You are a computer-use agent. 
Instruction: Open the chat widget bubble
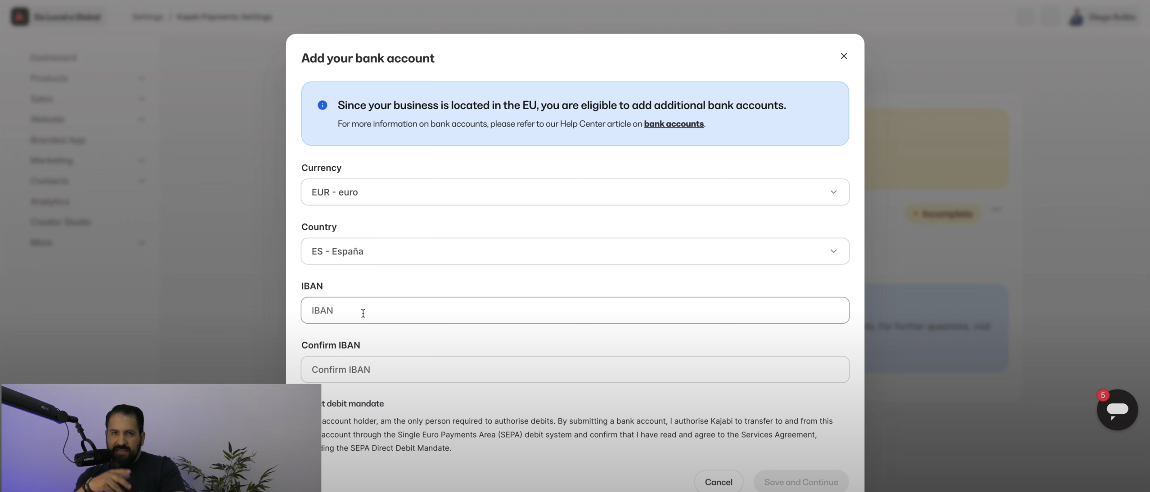tap(1117, 409)
